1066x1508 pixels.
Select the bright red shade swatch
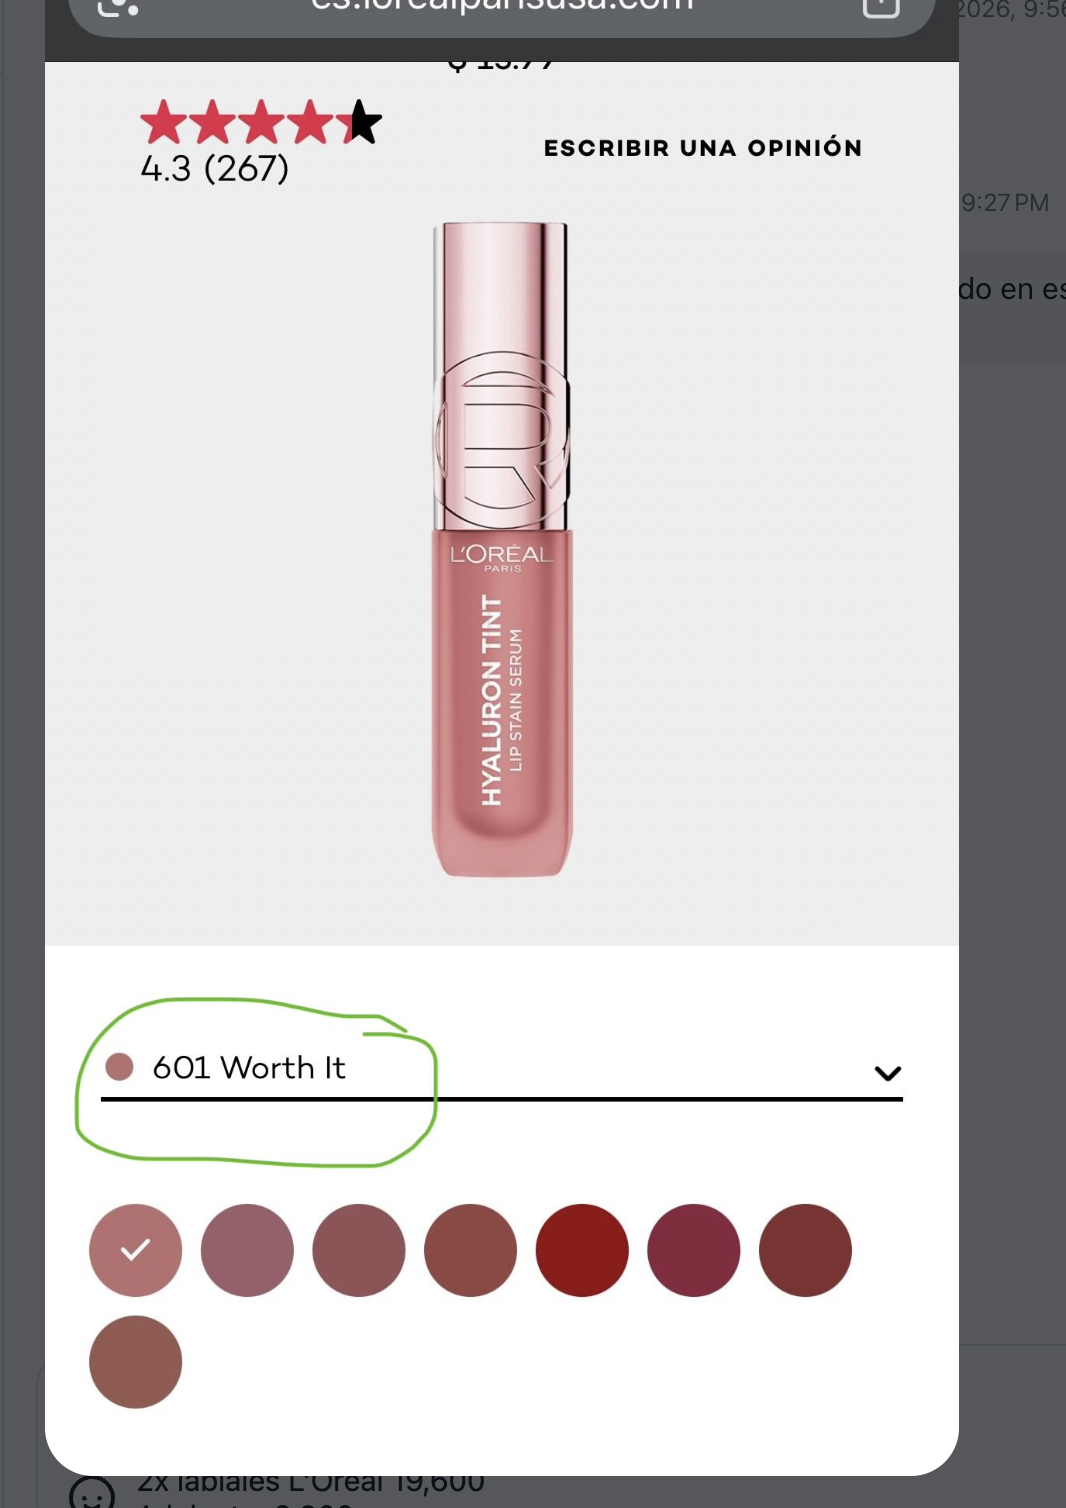[x=582, y=1250]
